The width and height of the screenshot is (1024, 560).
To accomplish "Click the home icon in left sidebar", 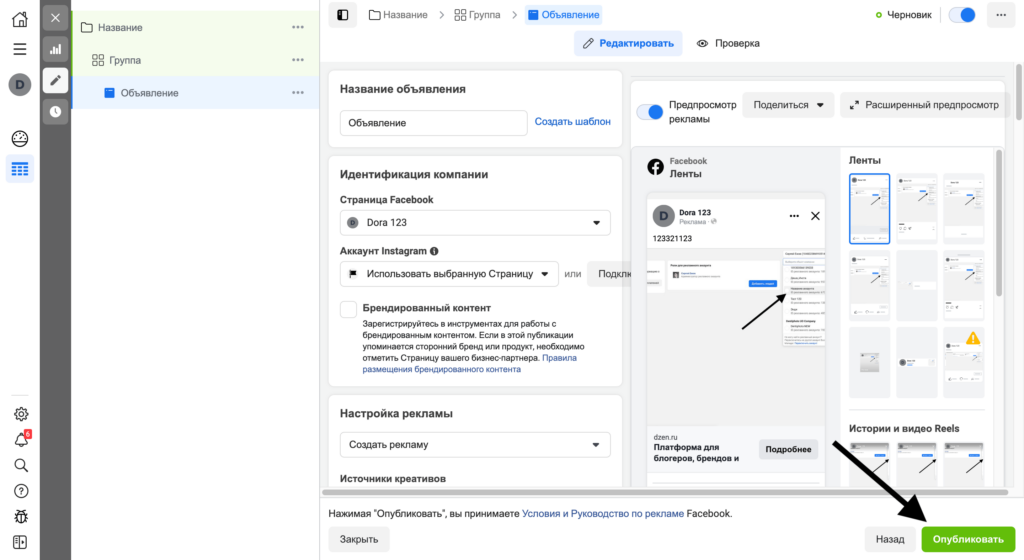I will point(19,19).
